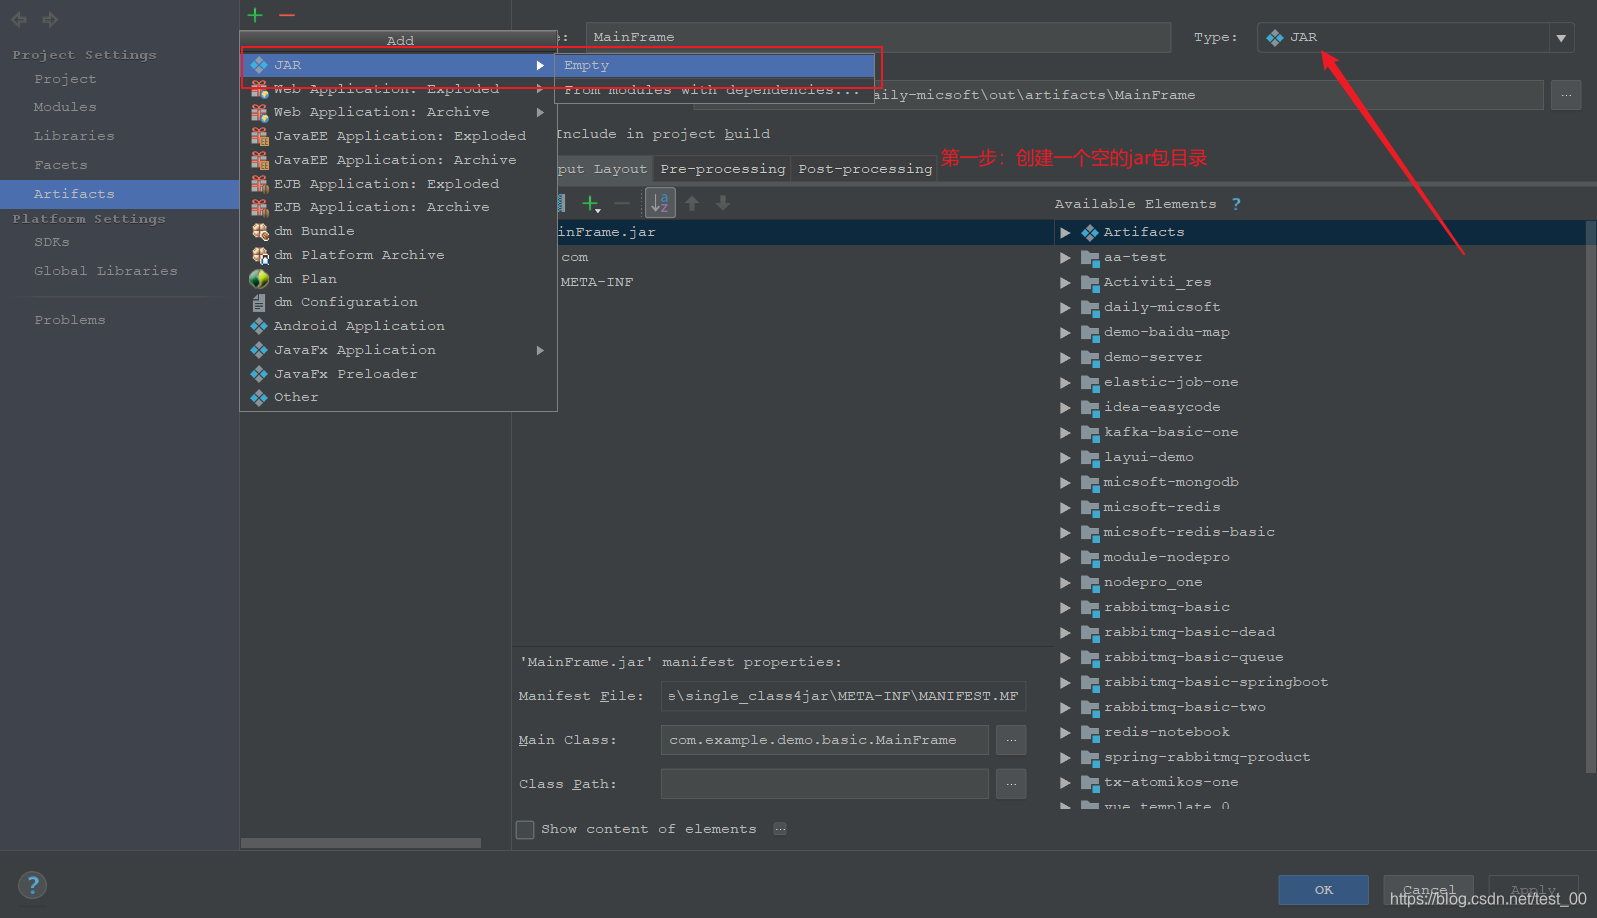Select Artifacts in Project Settings
This screenshot has width=1597, height=918.
[119, 194]
